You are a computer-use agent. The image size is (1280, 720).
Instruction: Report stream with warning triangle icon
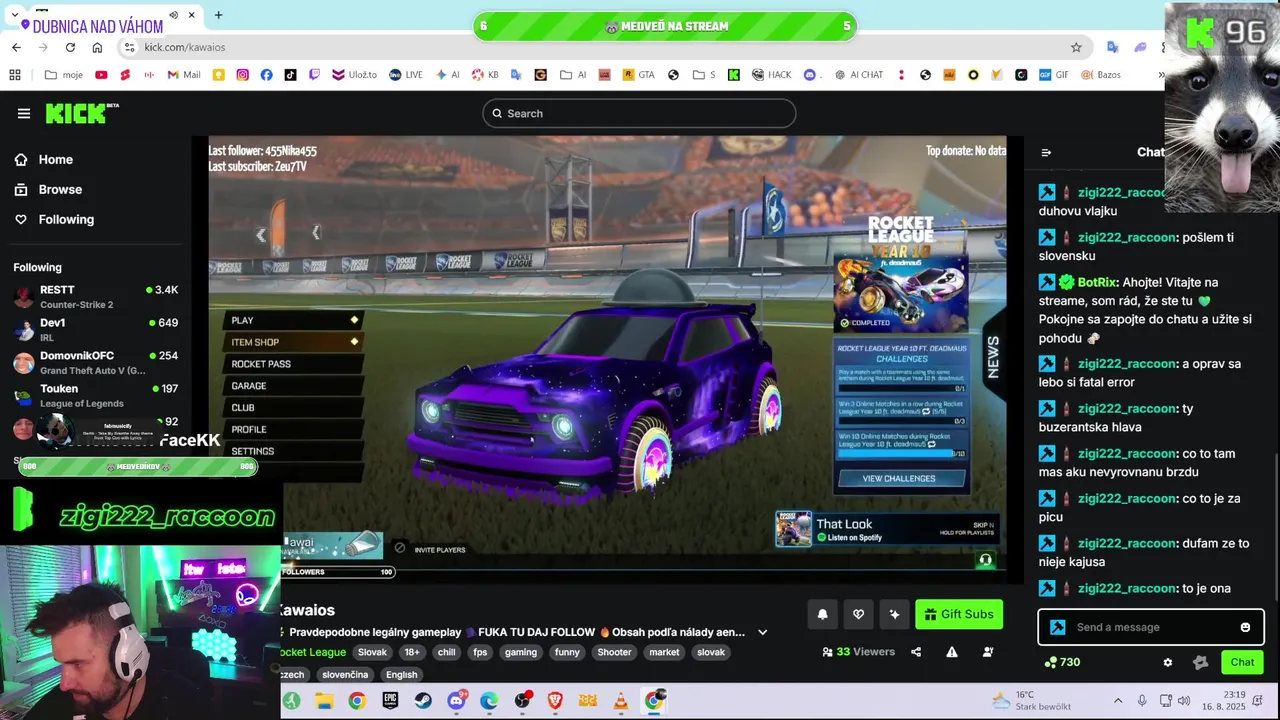click(952, 652)
